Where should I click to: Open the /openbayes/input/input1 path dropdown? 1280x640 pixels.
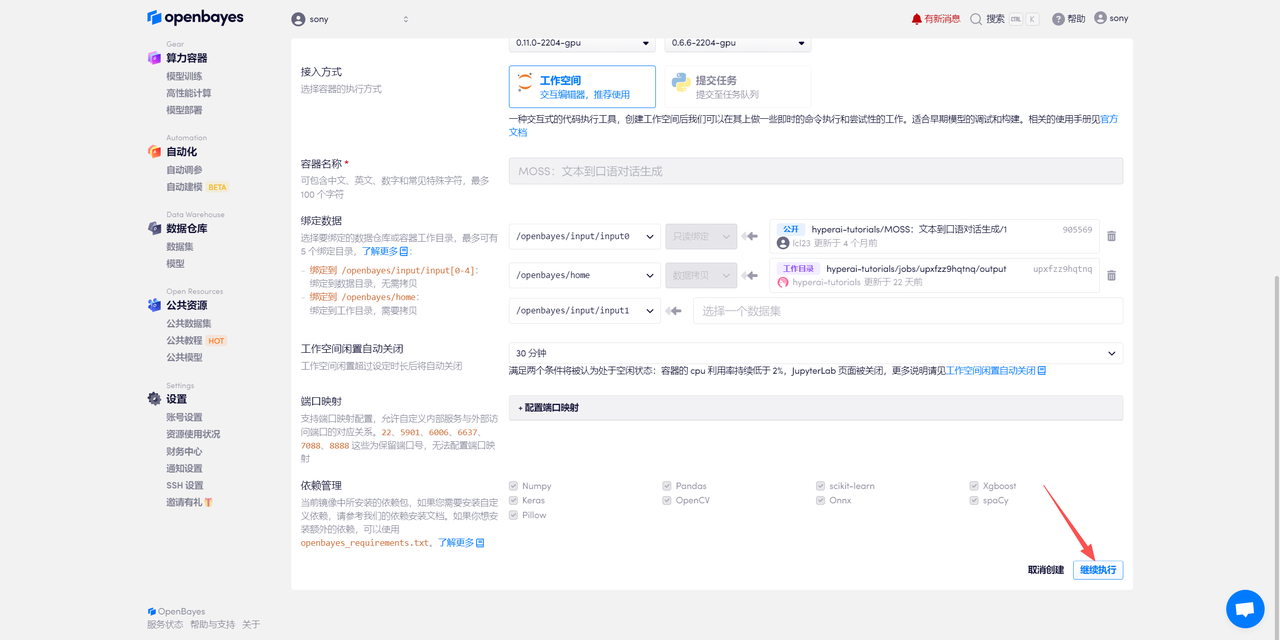585,311
